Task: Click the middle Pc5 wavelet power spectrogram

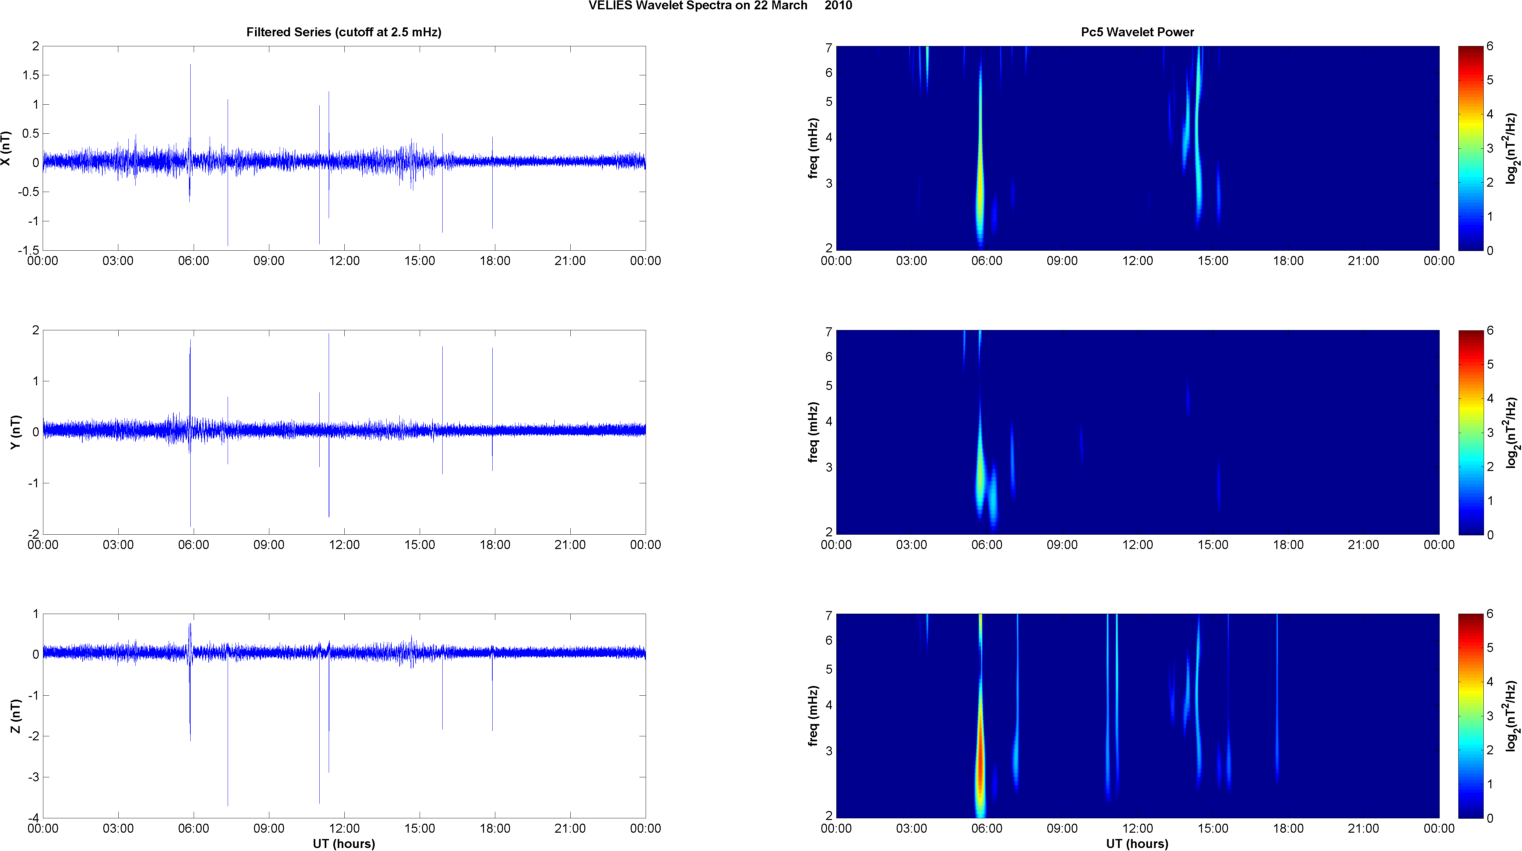Action: pos(1137,432)
